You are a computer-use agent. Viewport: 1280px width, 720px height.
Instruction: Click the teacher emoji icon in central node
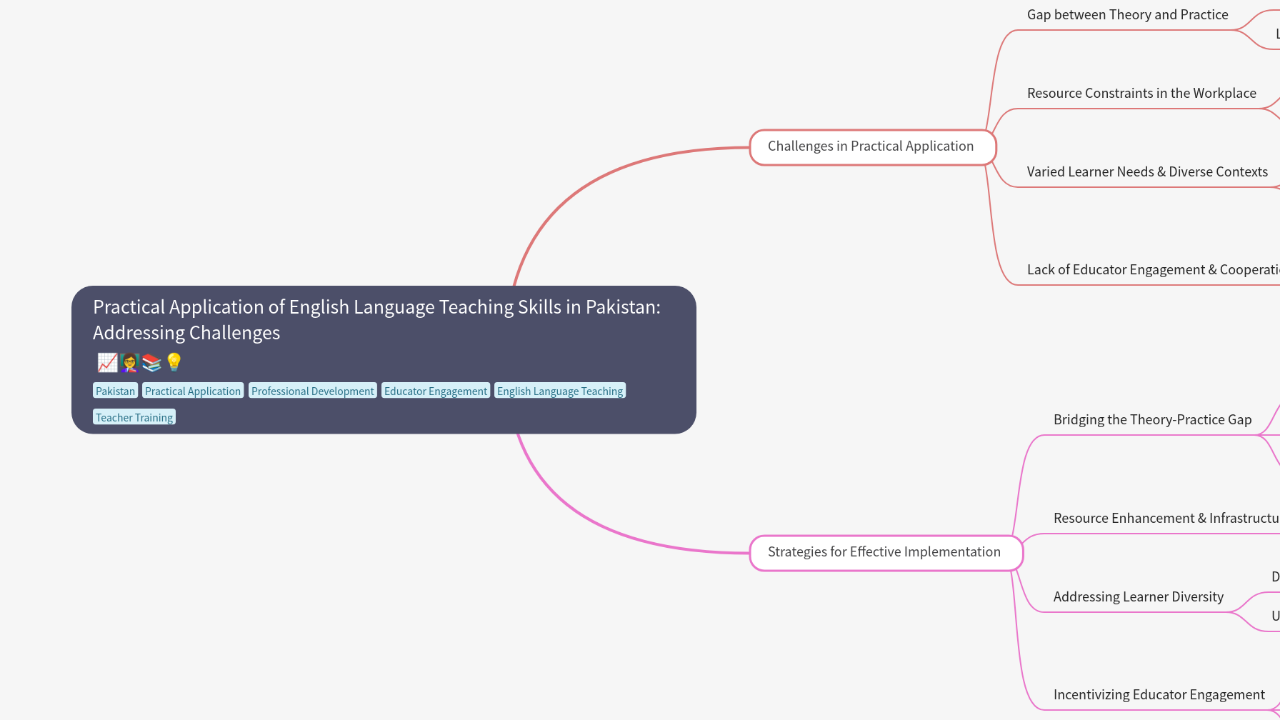[x=129, y=363]
